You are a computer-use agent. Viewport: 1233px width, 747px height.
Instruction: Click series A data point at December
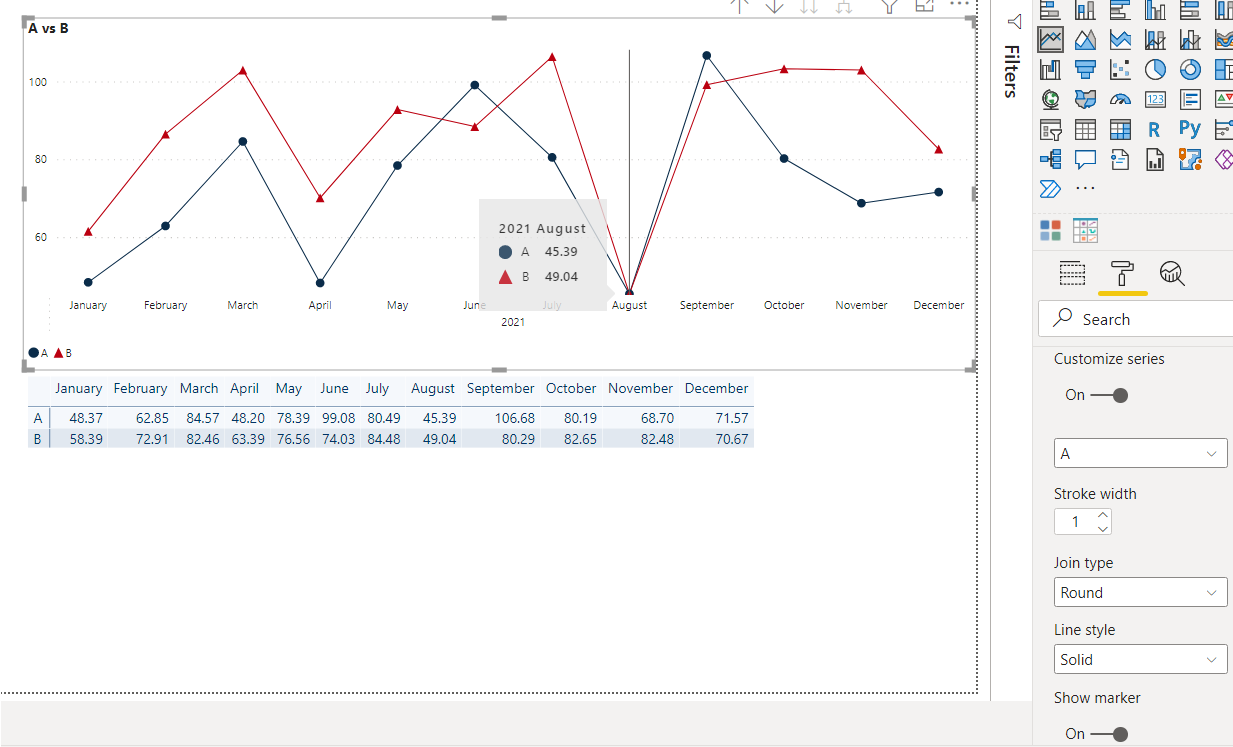(x=939, y=192)
